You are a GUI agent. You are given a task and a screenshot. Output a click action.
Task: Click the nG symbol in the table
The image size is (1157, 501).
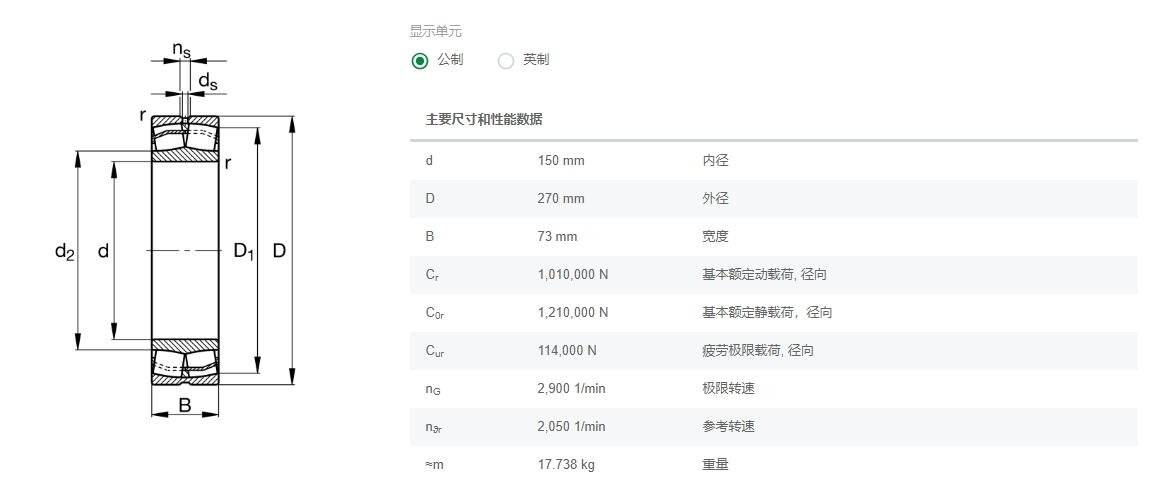pos(433,389)
